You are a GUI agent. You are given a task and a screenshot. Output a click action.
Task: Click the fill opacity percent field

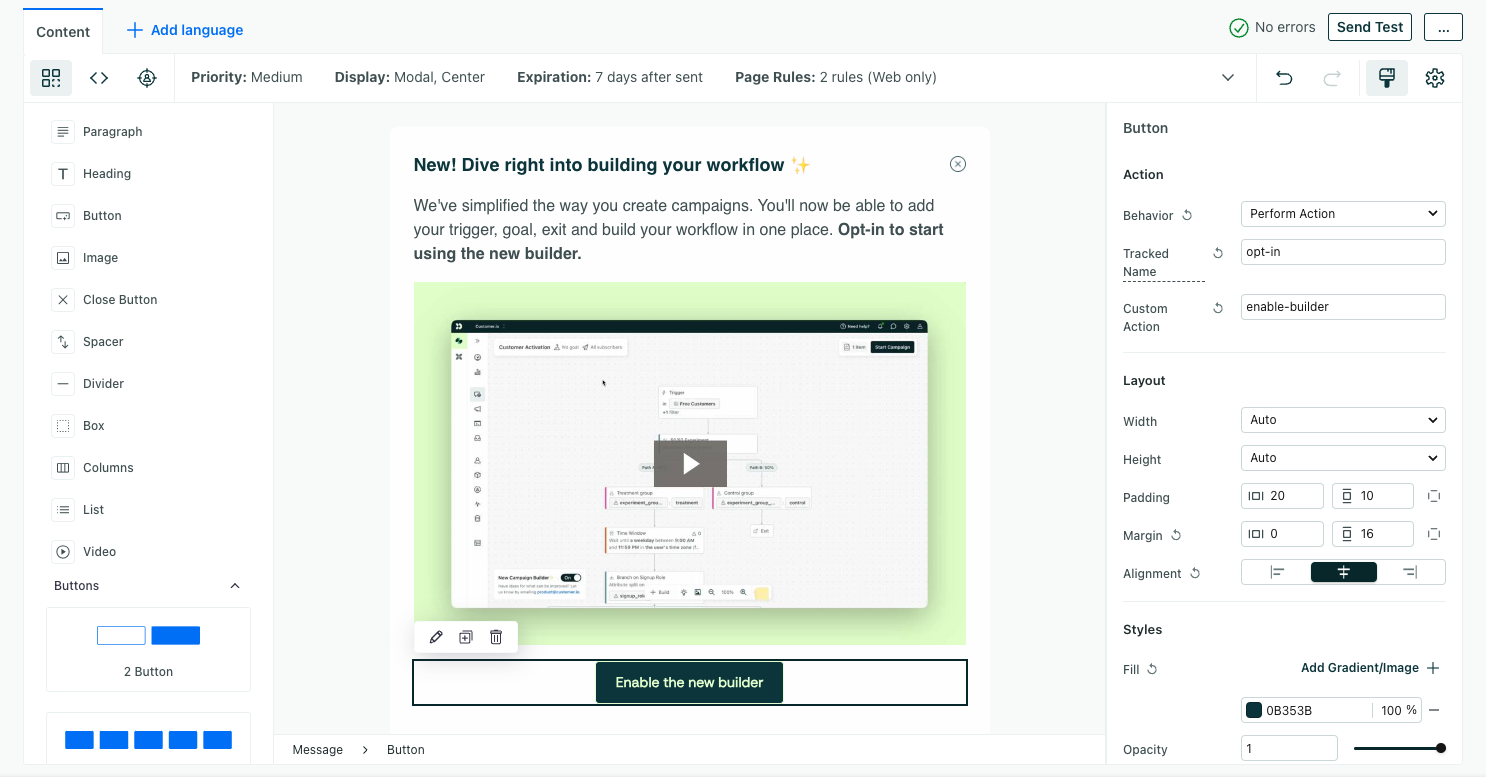[1398, 710]
